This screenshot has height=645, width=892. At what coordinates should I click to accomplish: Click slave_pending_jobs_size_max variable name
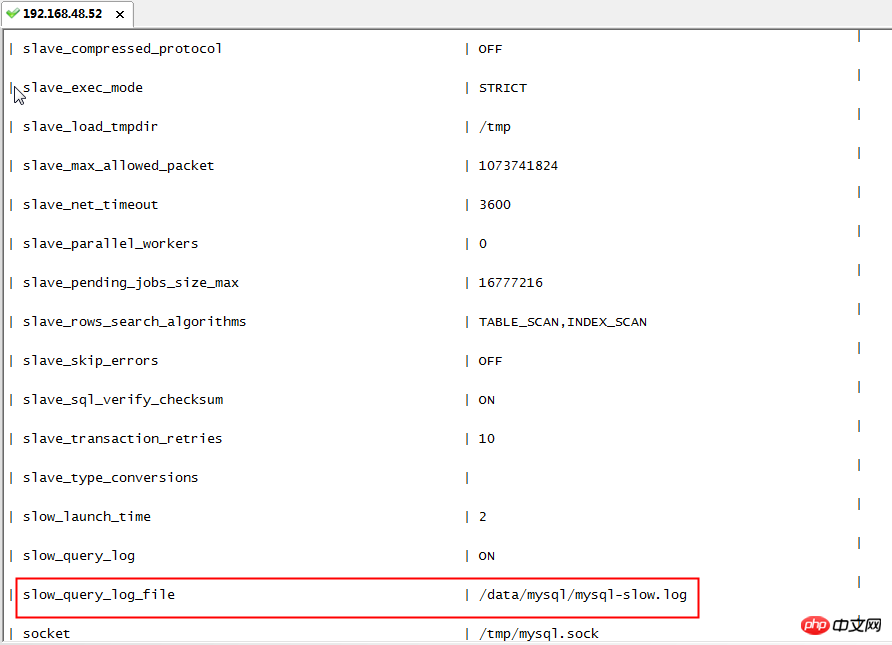pos(131,283)
